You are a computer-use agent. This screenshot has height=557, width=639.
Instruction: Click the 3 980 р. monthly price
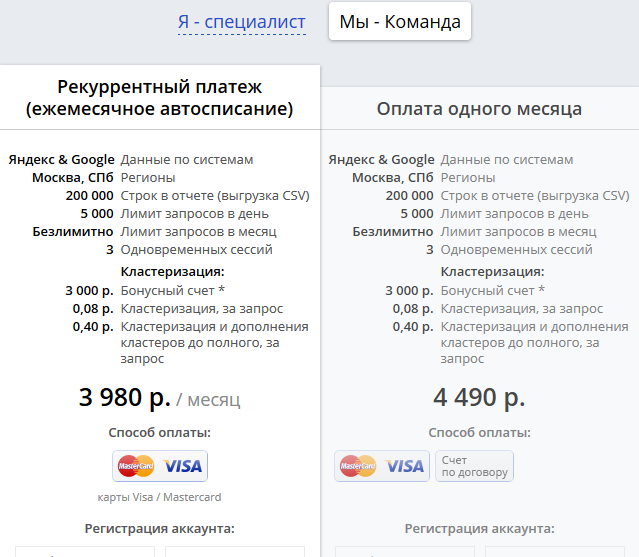click(125, 398)
